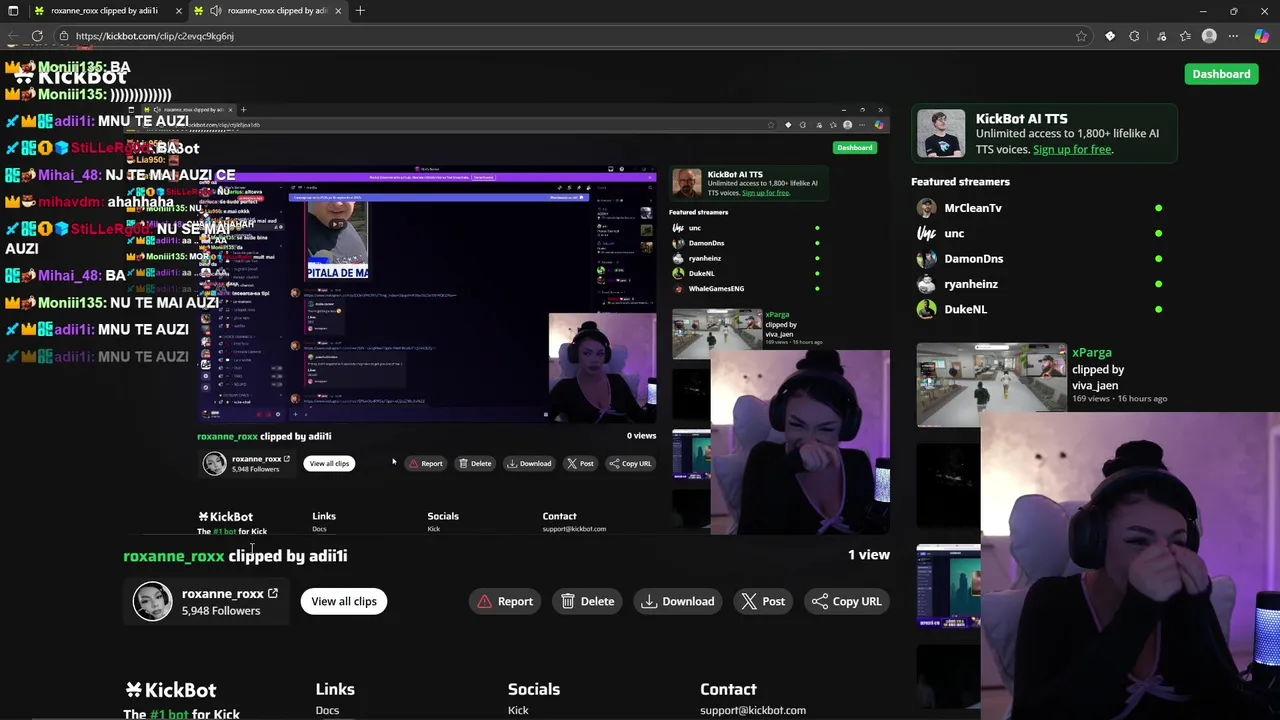This screenshot has width=1280, height=720.
Task: Close the second roxanne_roxx tab with audio
Action: tap(338, 11)
